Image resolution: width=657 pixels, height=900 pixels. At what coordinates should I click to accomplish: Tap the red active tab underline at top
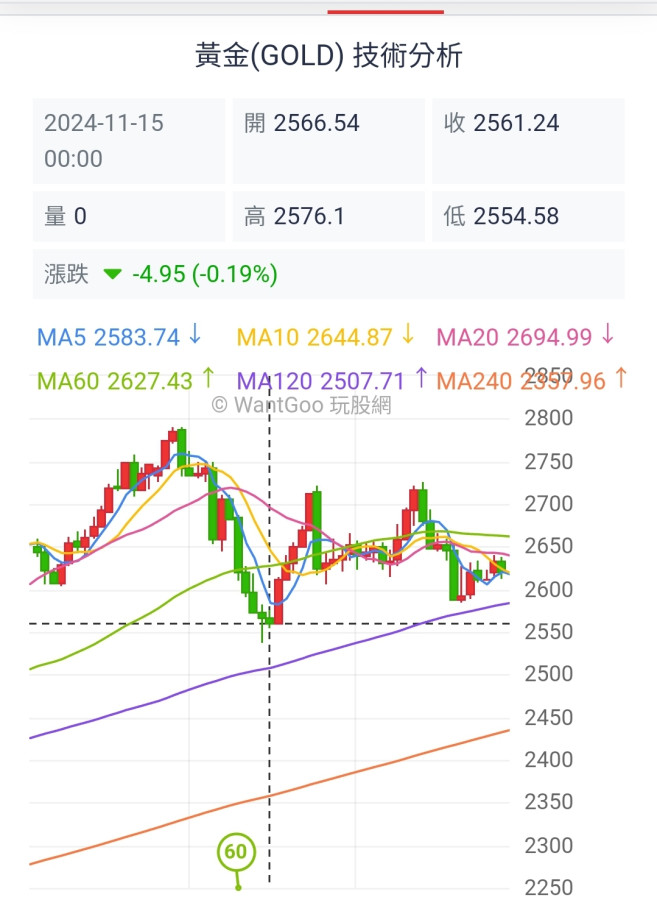tap(385, 12)
